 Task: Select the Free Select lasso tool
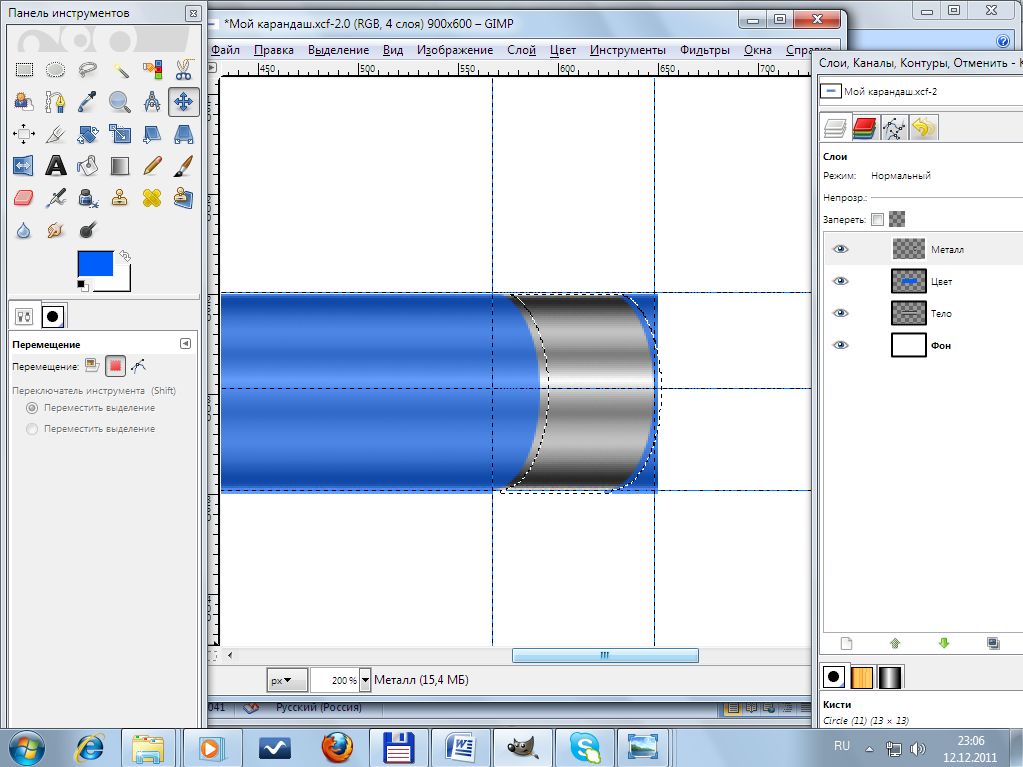pyautogui.click(x=87, y=69)
